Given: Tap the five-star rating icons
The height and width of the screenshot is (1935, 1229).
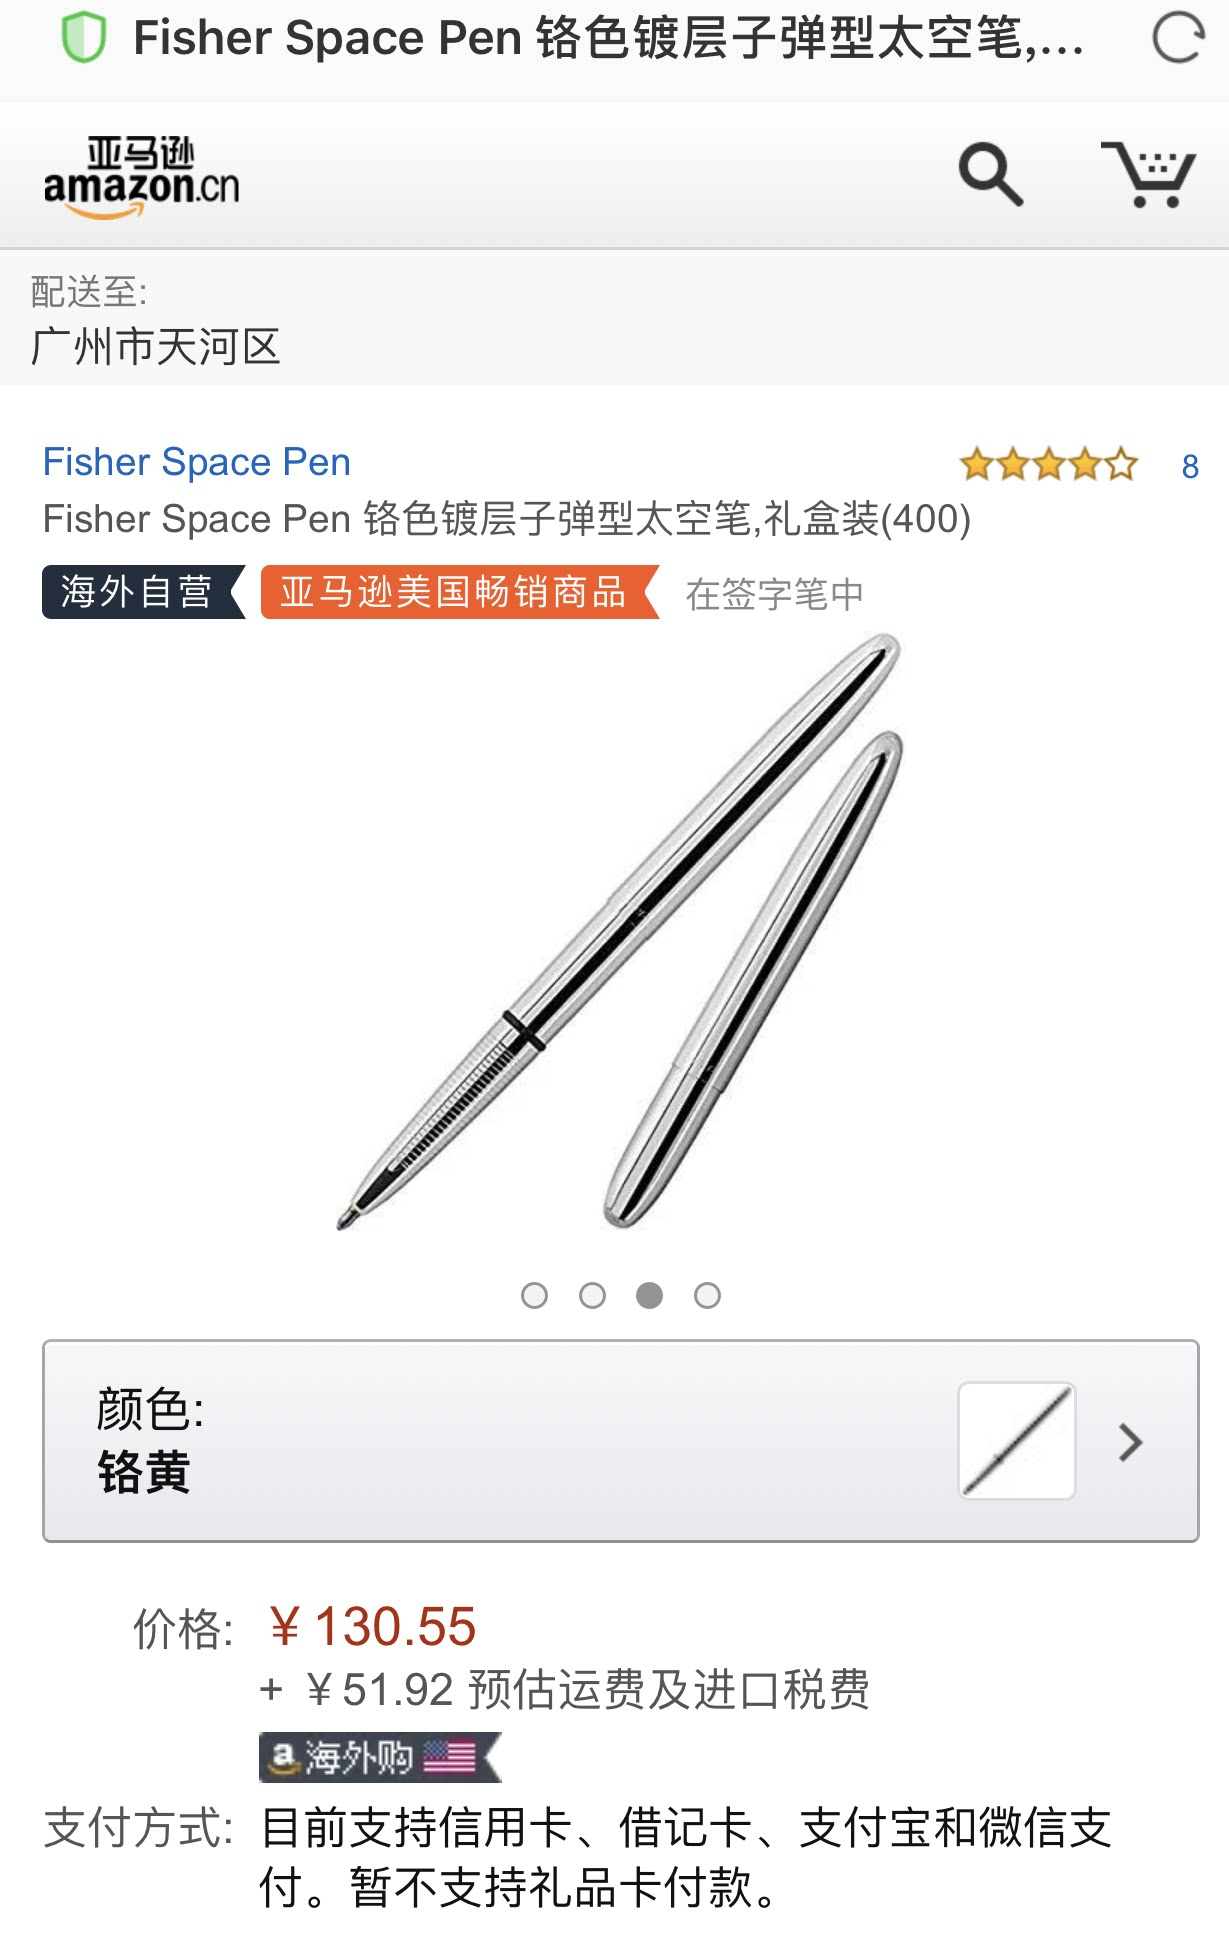Looking at the screenshot, I should click(1048, 465).
